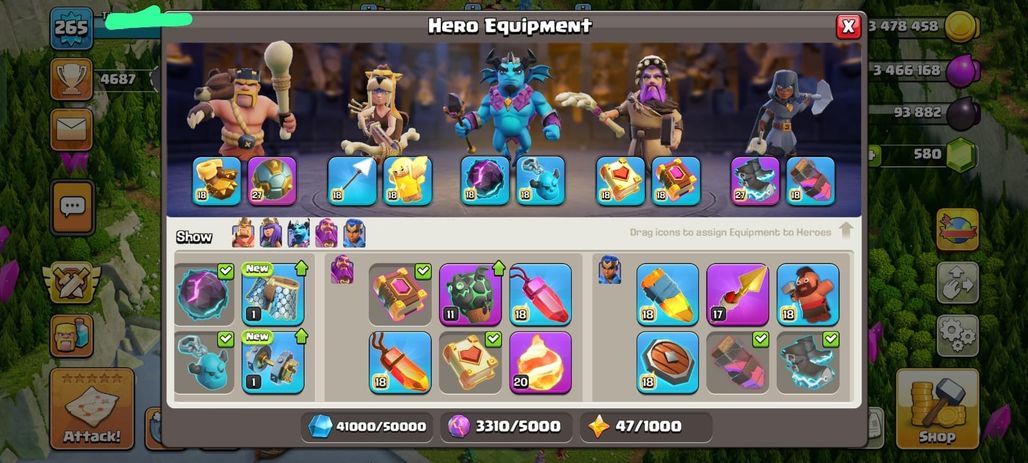Tap the Barbarian King's Spiky Ball slot

[x=272, y=180]
